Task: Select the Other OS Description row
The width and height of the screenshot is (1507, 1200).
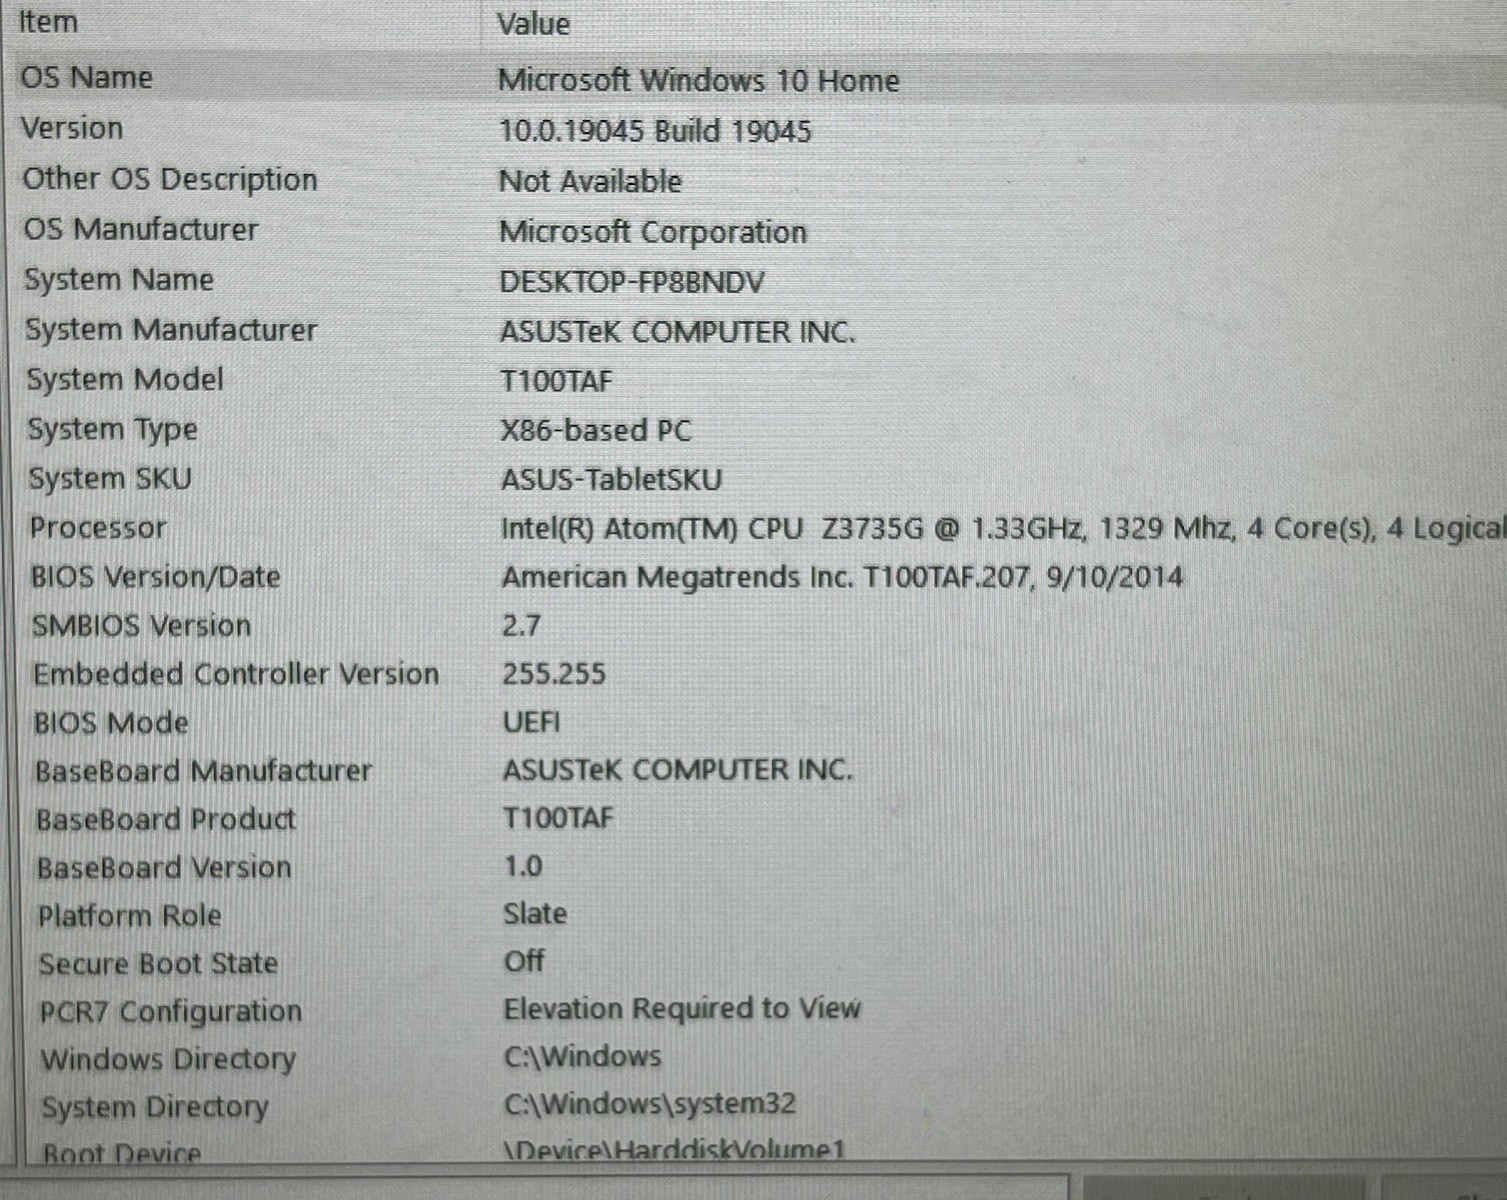Action: pos(170,179)
